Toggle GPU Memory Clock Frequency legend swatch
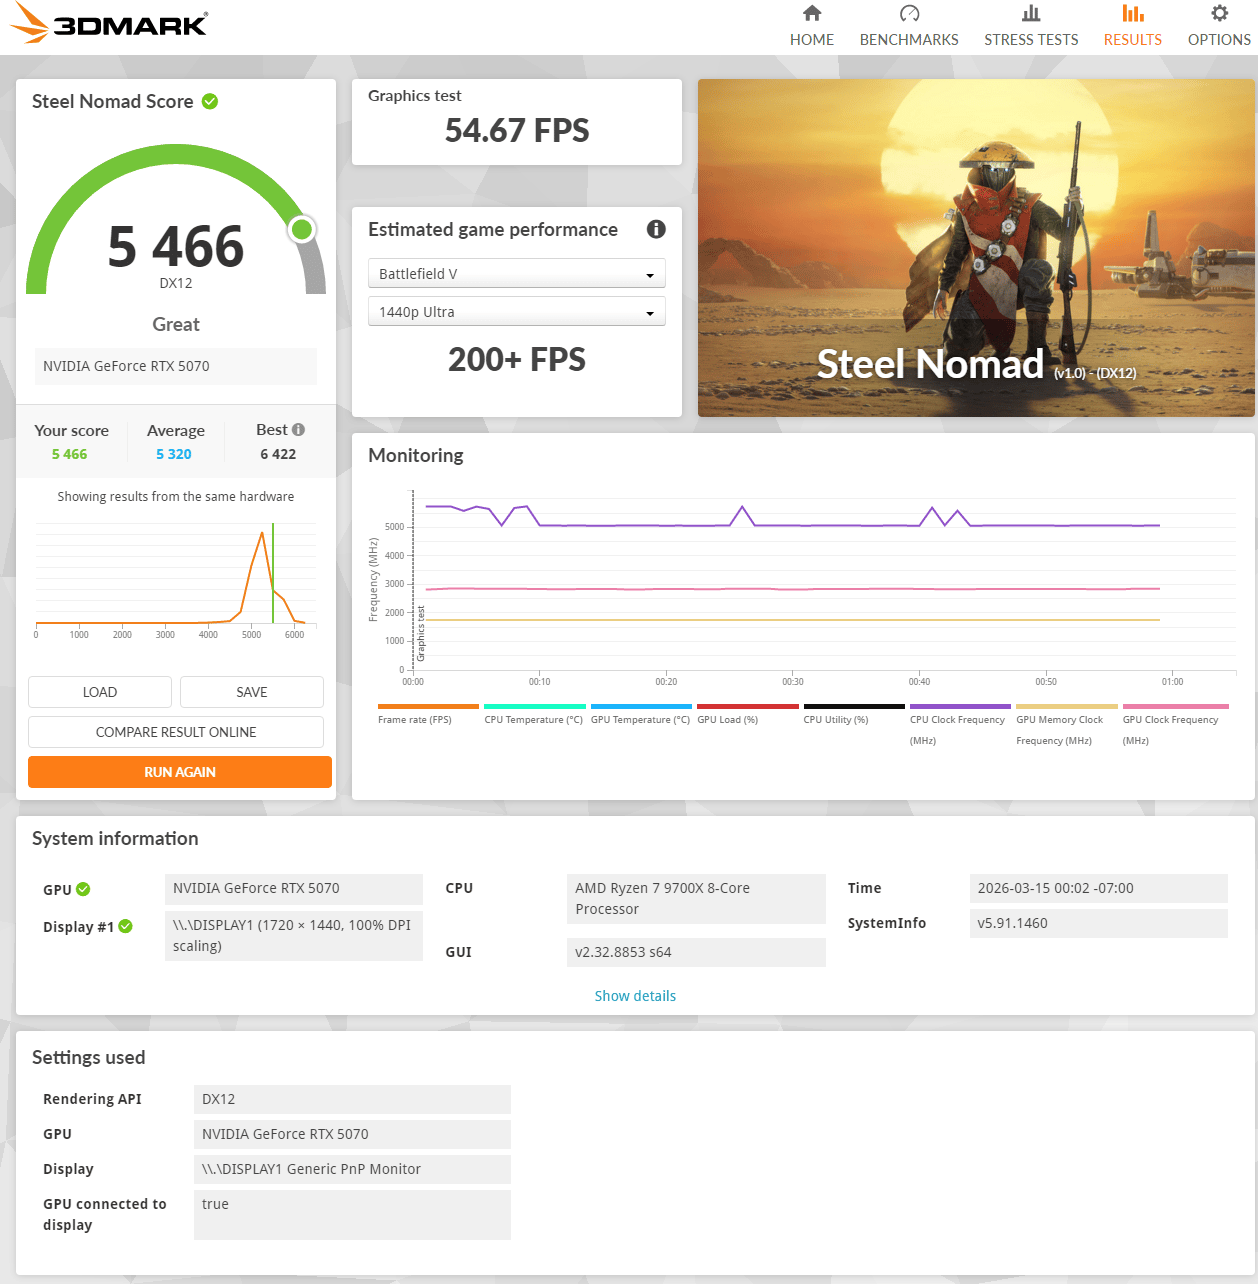1258x1284 pixels. (1067, 706)
